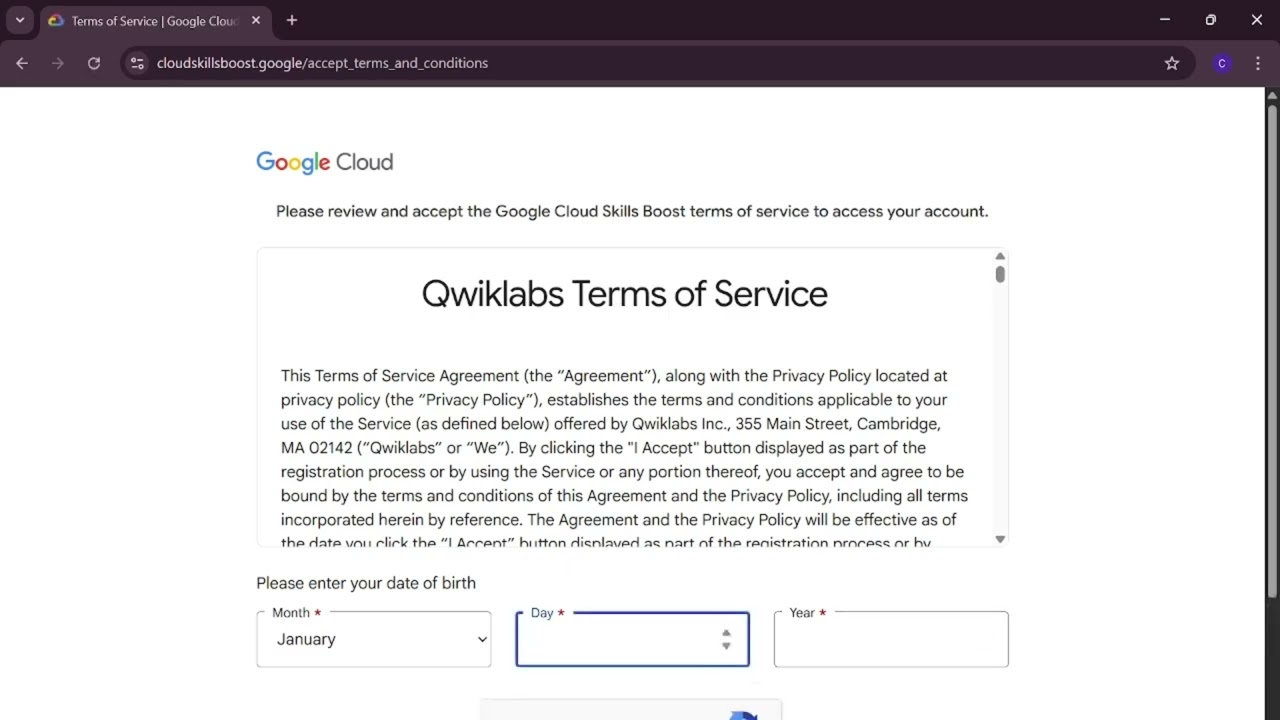Image resolution: width=1280 pixels, height=720 pixels.
Task: Click the Qwiklabs Terms of Service heading
Action: click(625, 294)
